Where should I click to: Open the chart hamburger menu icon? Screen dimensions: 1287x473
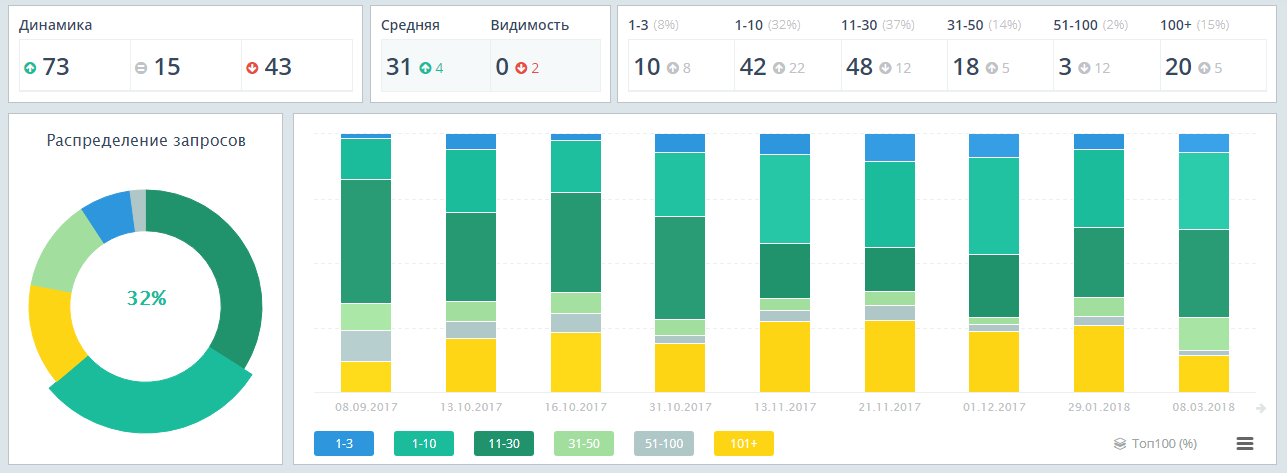(1245, 443)
